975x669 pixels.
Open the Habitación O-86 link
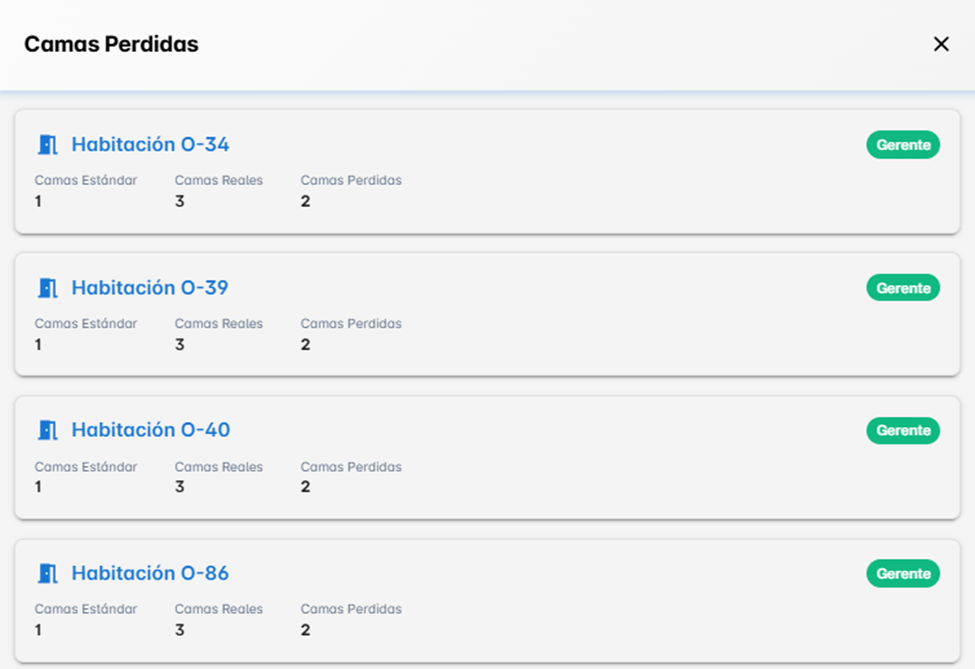150,573
